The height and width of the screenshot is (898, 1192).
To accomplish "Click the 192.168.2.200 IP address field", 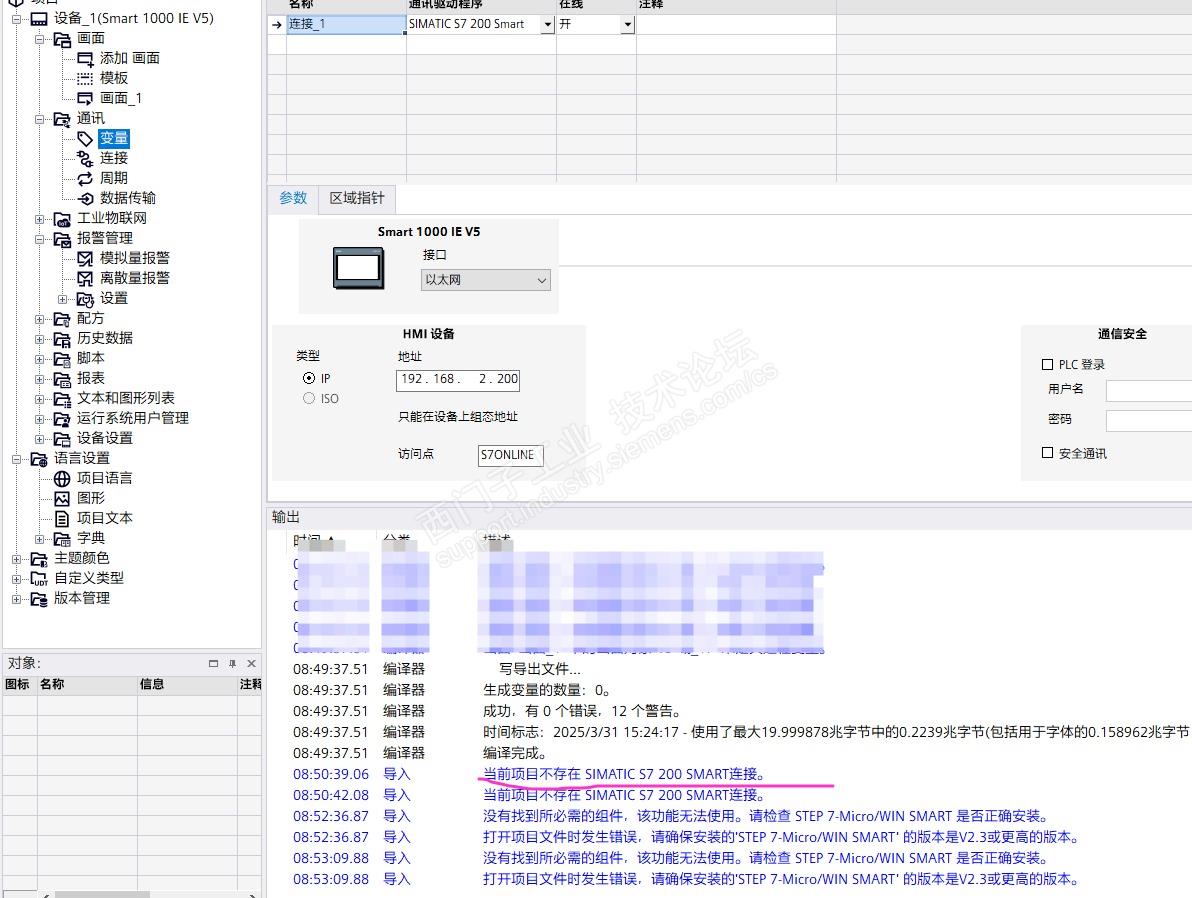I will coord(458,379).
